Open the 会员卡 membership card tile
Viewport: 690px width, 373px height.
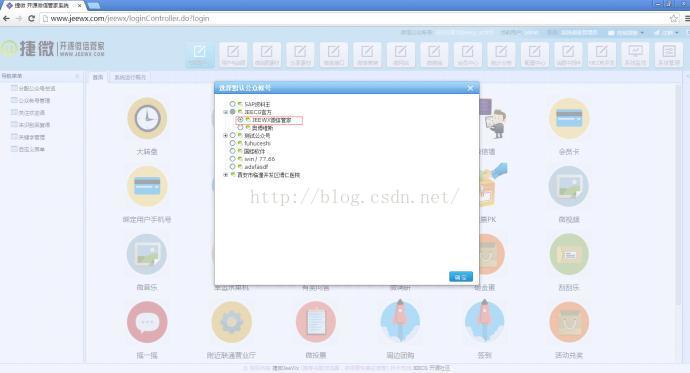569,118
